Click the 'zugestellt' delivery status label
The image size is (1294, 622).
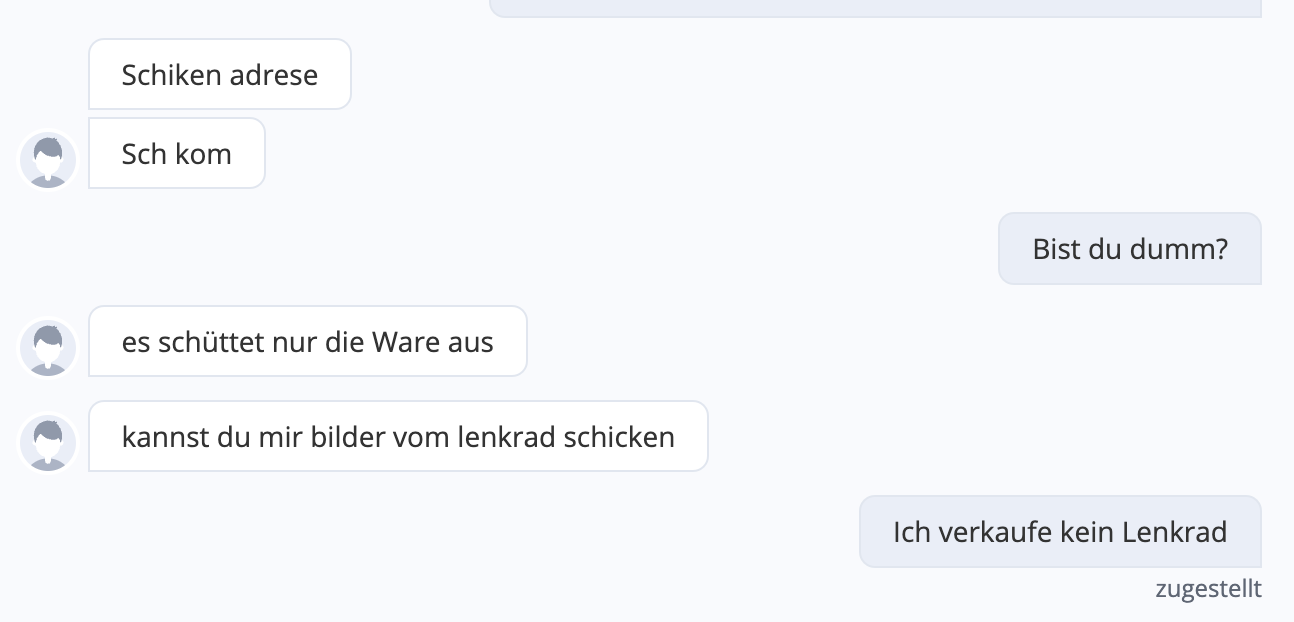[1208, 589]
